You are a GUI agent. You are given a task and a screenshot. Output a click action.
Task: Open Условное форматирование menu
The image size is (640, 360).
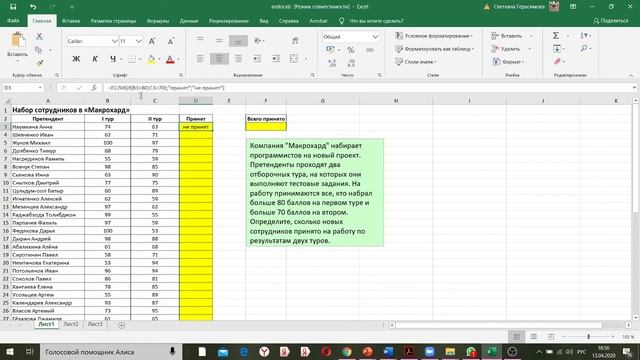tap(434, 36)
